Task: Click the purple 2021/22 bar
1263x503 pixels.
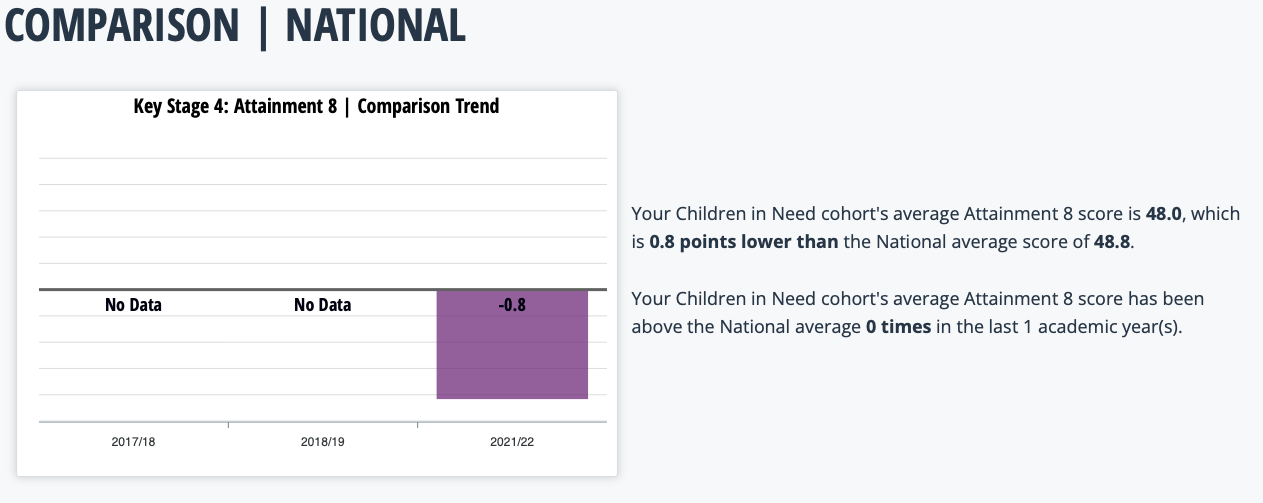Action: point(512,345)
